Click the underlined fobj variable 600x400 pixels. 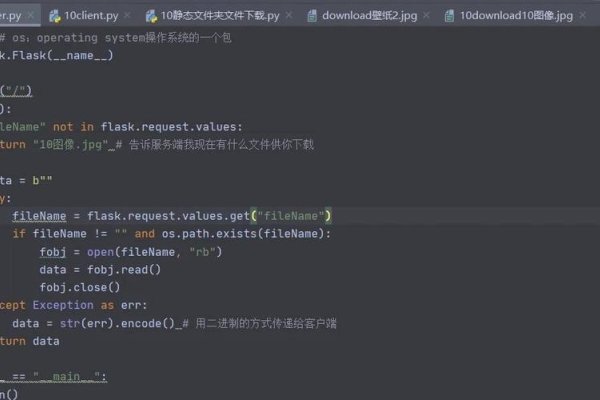click(53, 252)
